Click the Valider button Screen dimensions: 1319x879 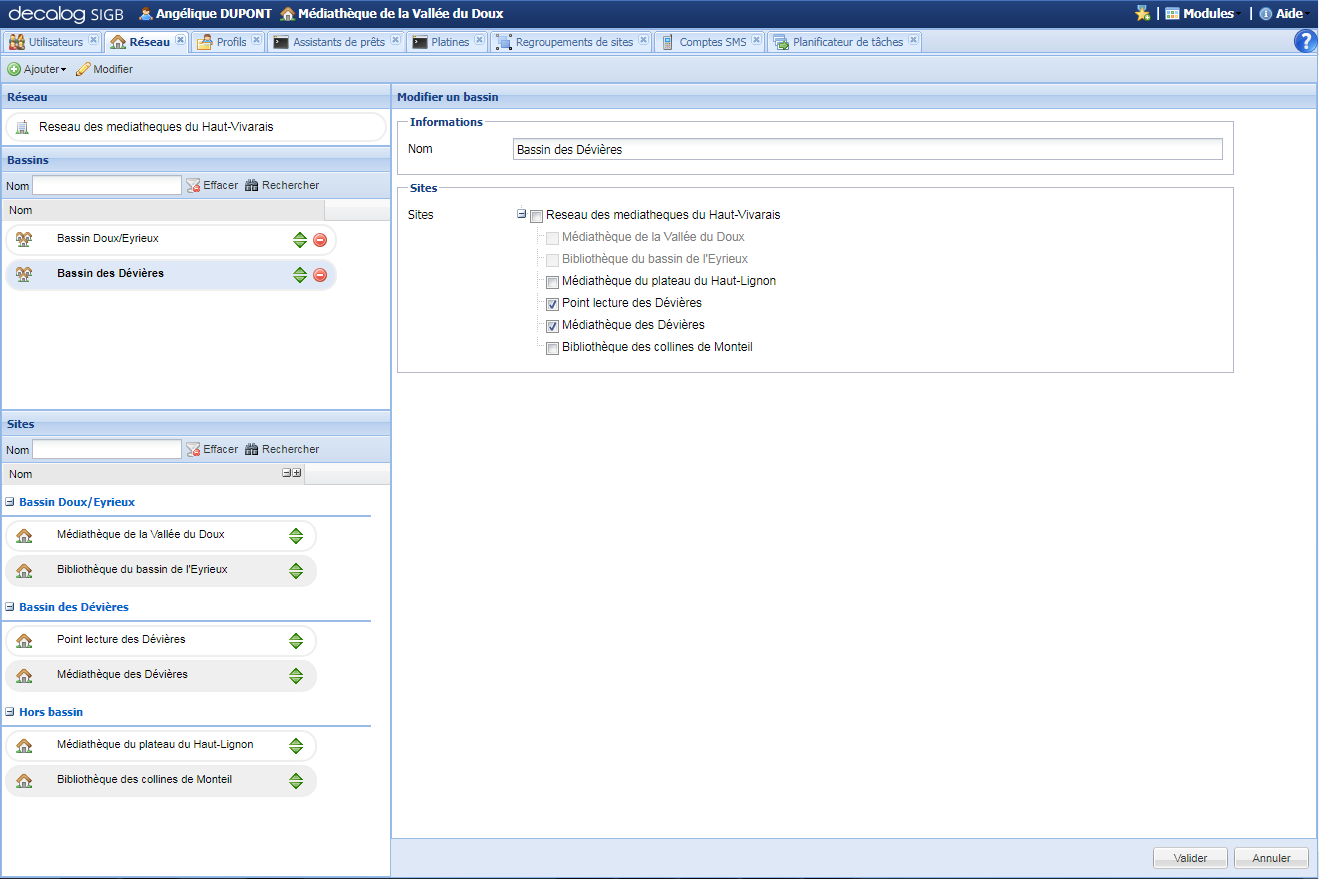(1189, 857)
